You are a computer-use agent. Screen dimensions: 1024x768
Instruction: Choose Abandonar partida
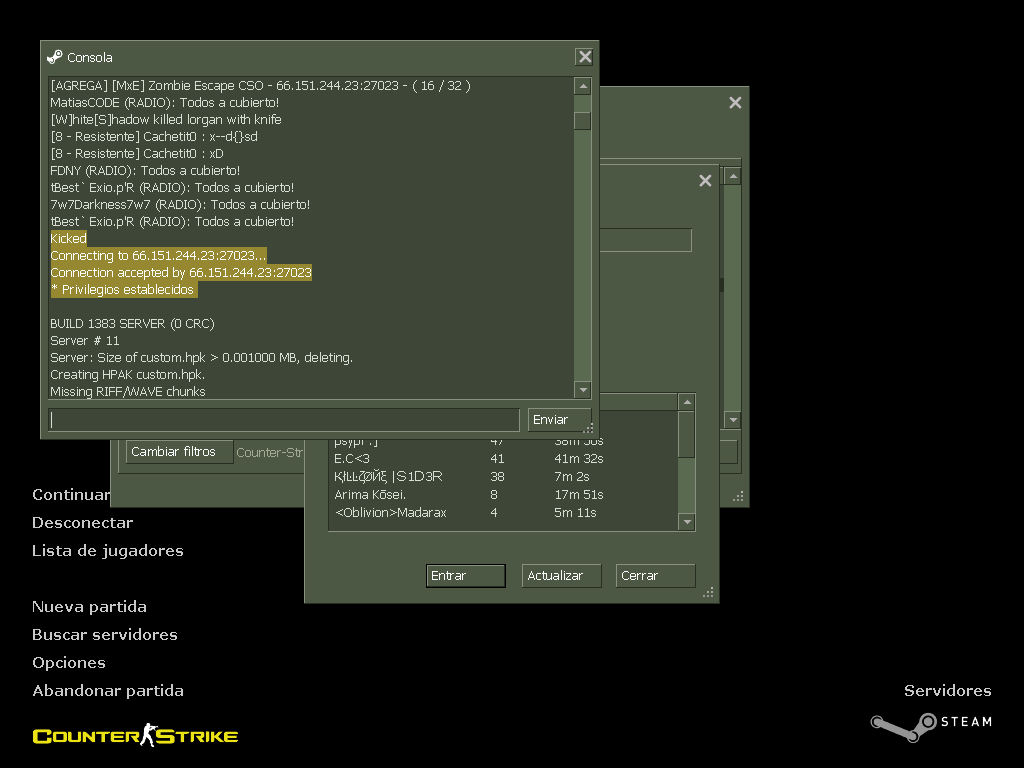[x=108, y=691]
